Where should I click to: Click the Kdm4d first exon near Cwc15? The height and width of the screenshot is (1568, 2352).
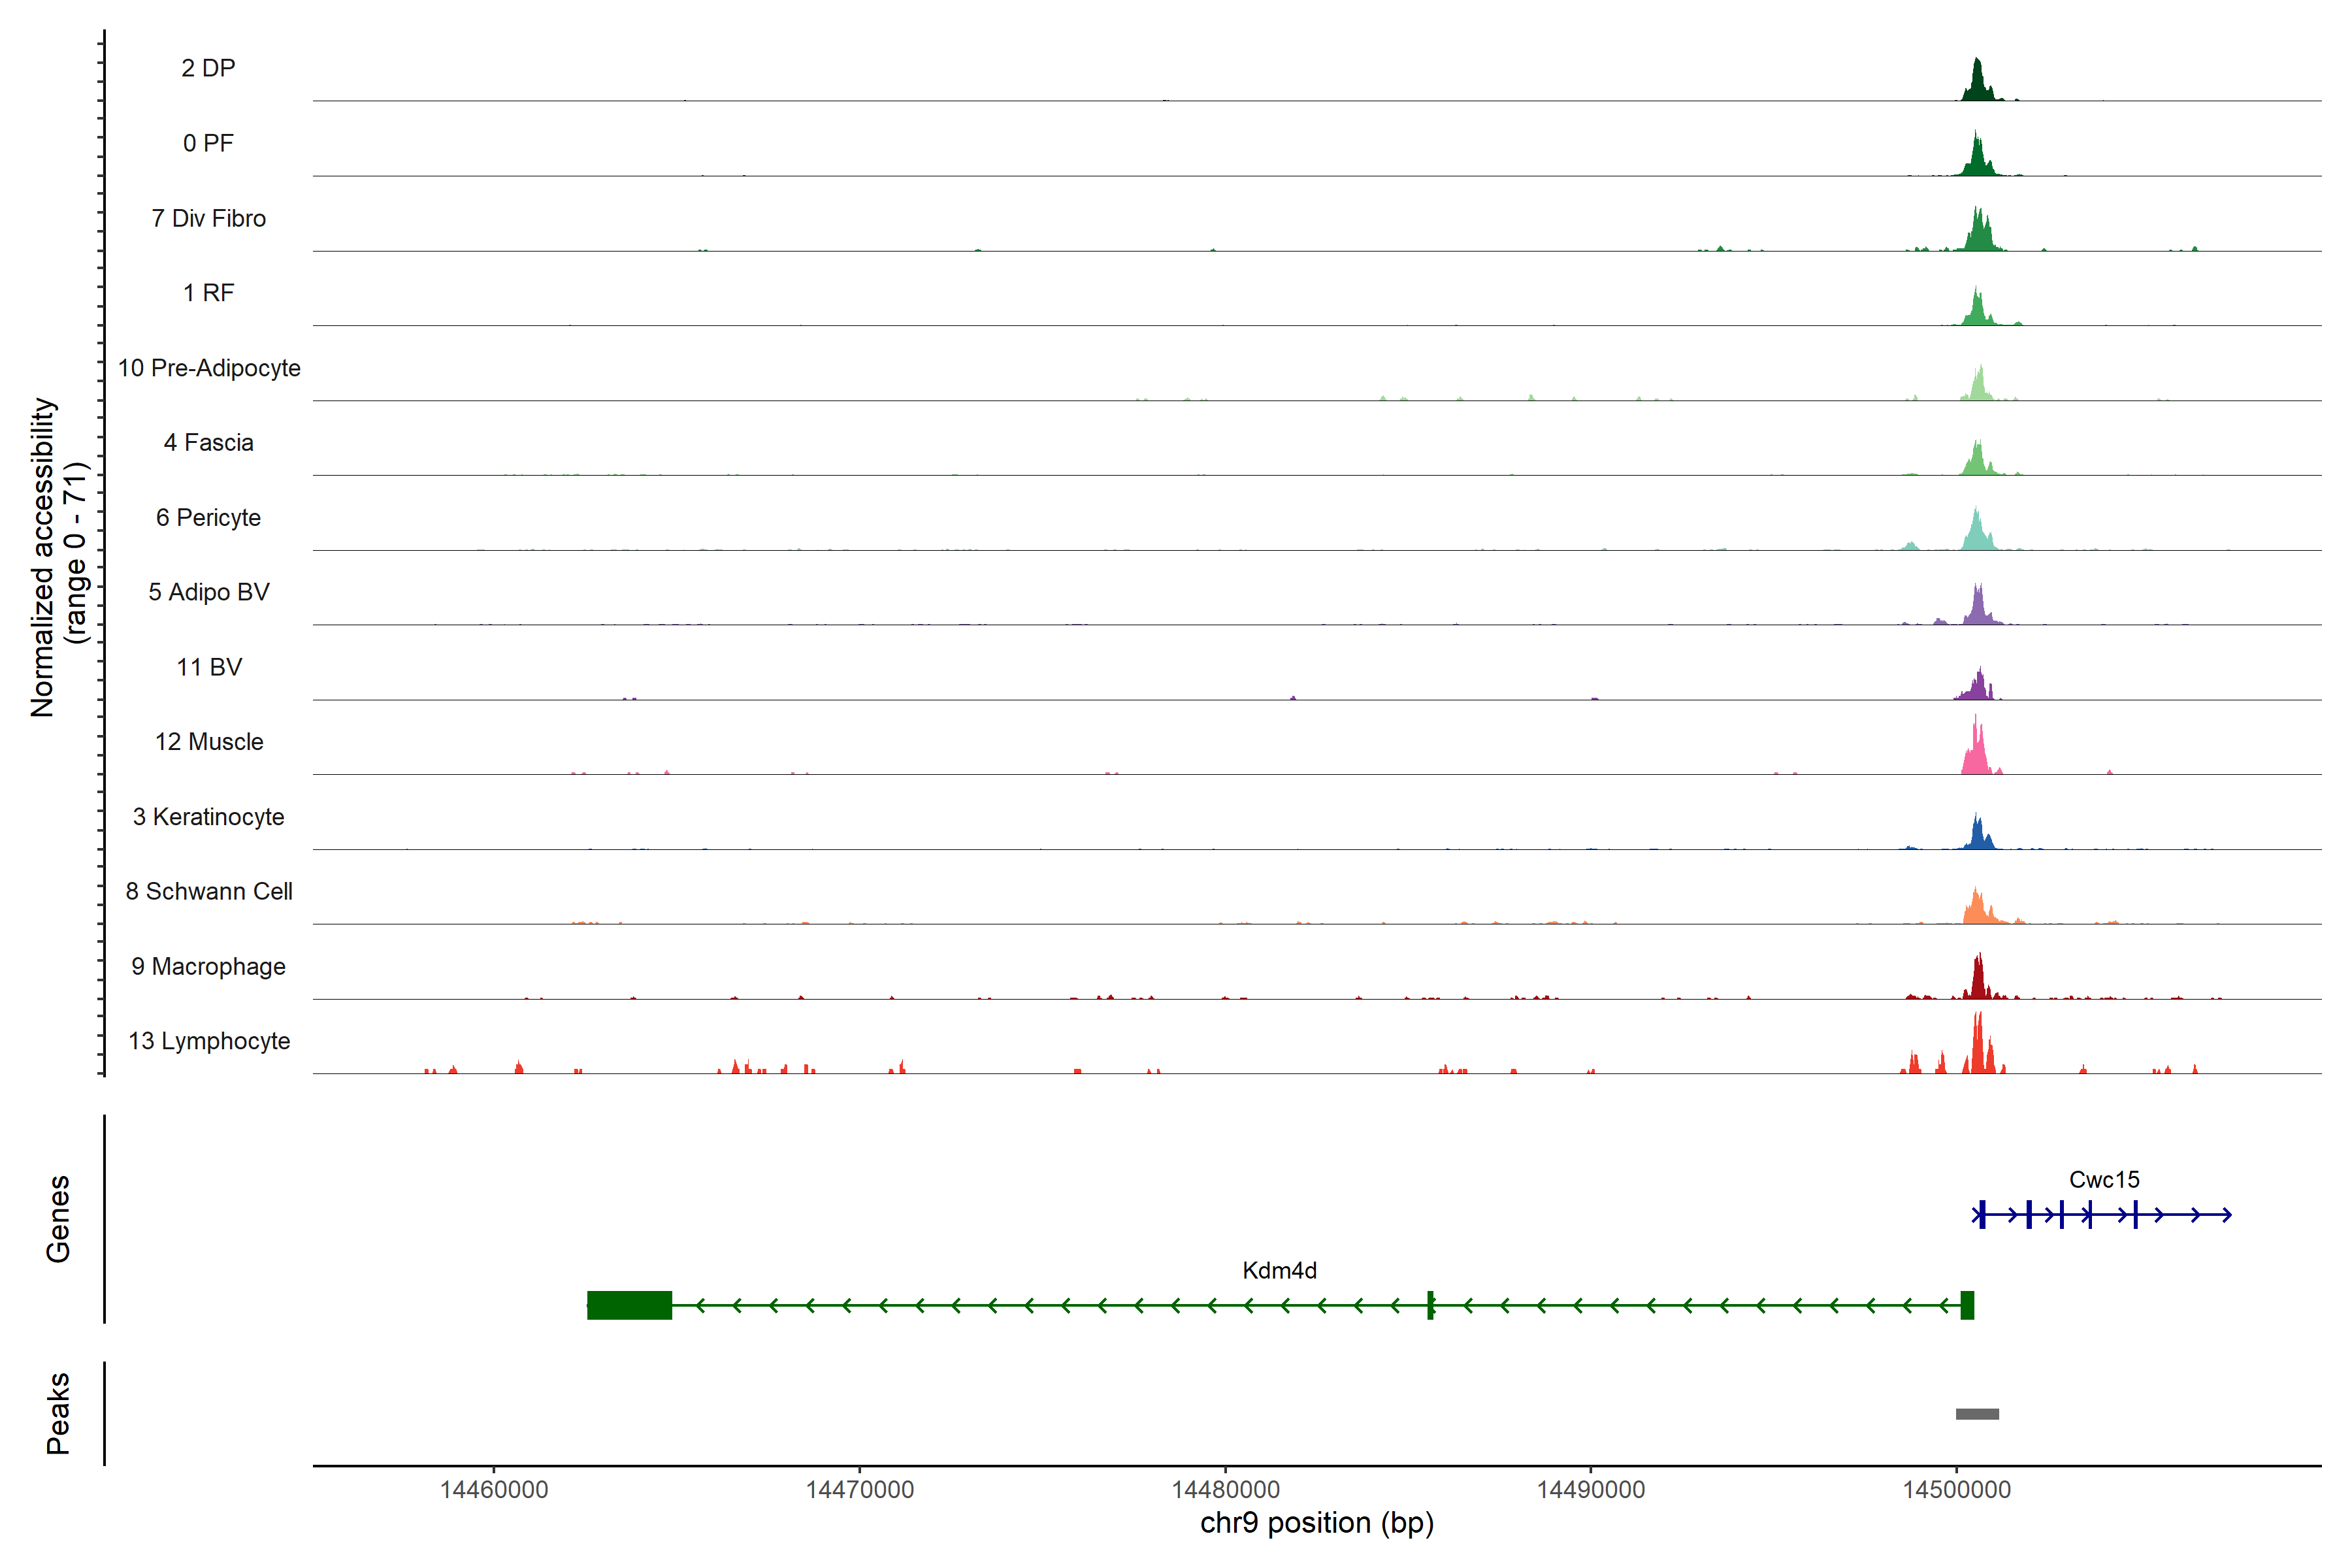(1967, 1305)
